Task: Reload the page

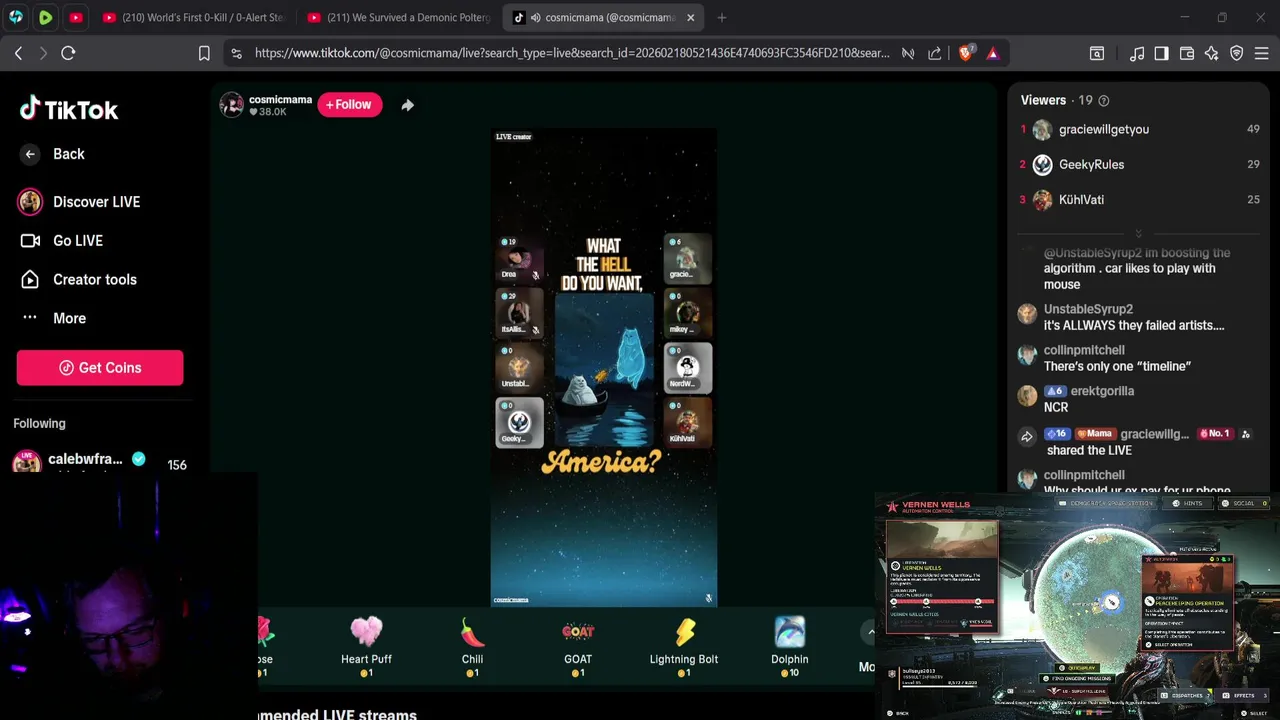Action: pyautogui.click(x=68, y=53)
